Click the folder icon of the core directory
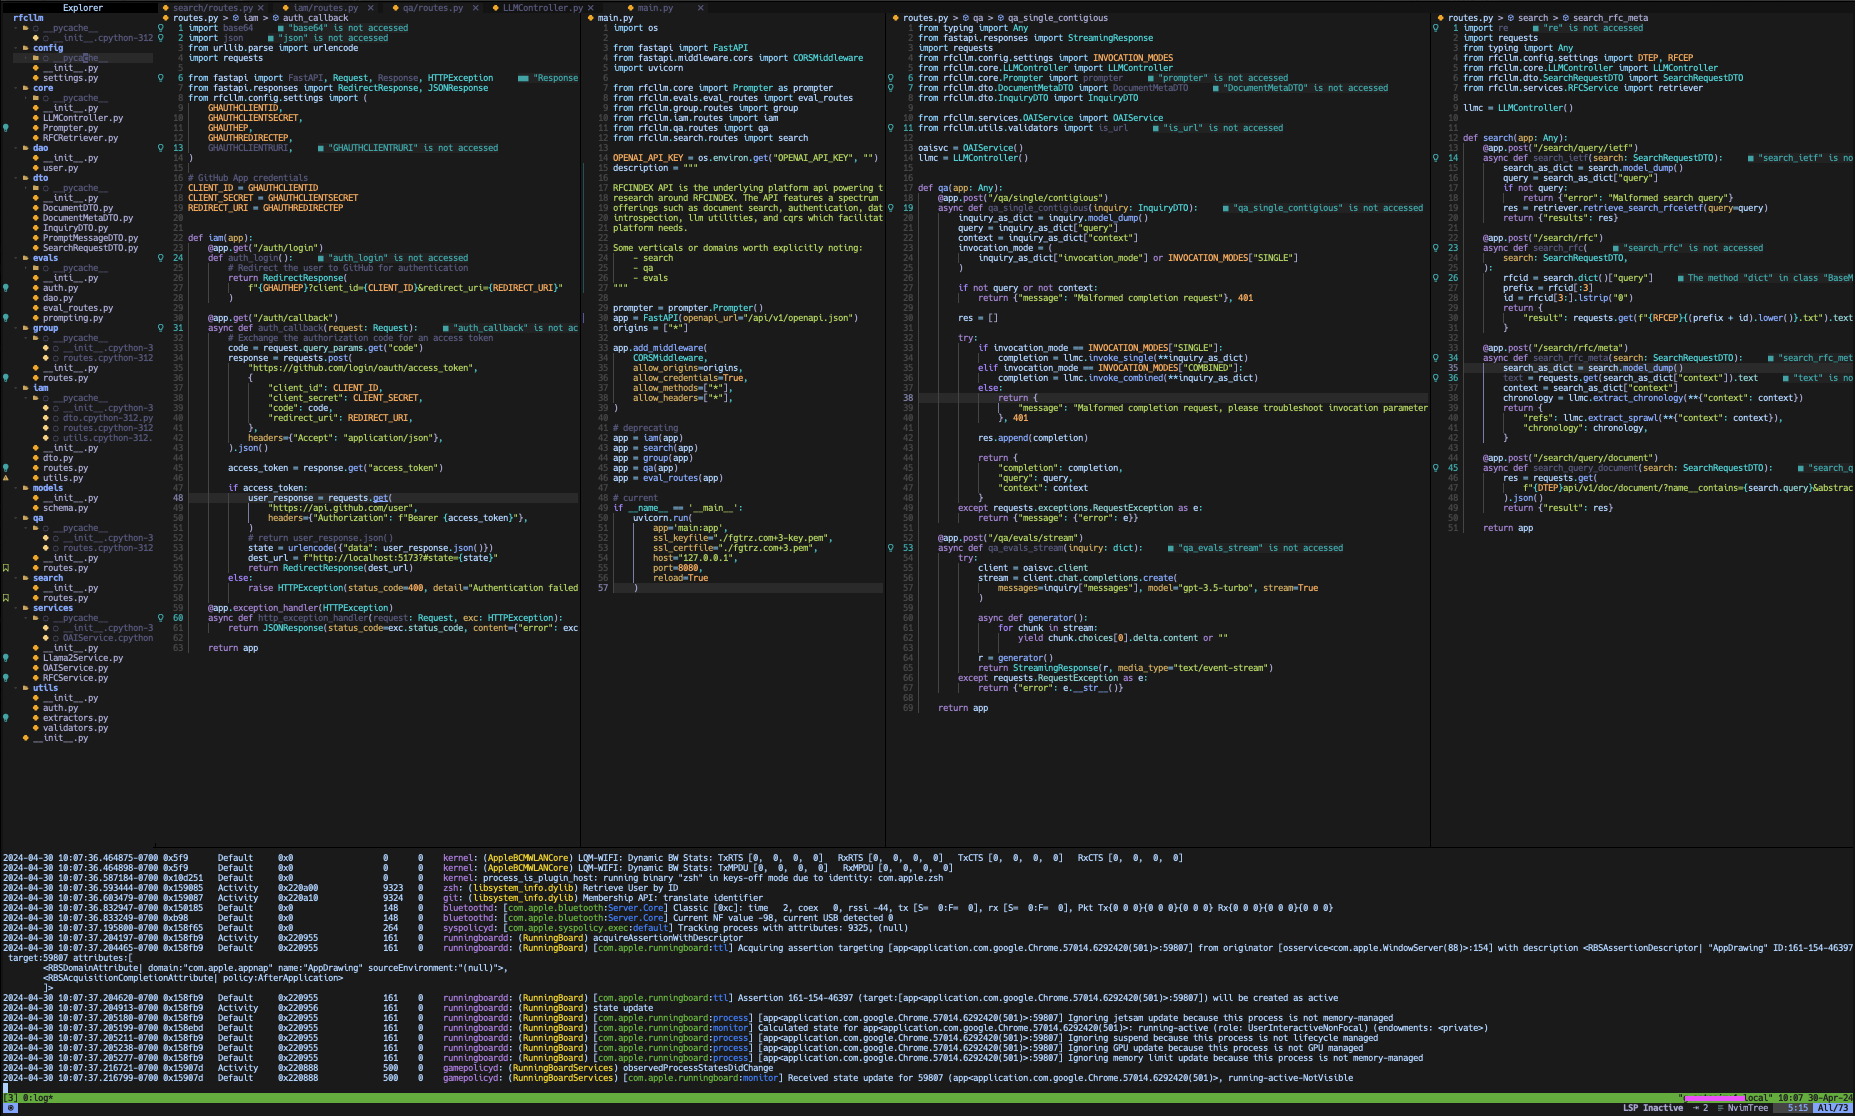The image size is (1855, 1116). [x=25, y=87]
